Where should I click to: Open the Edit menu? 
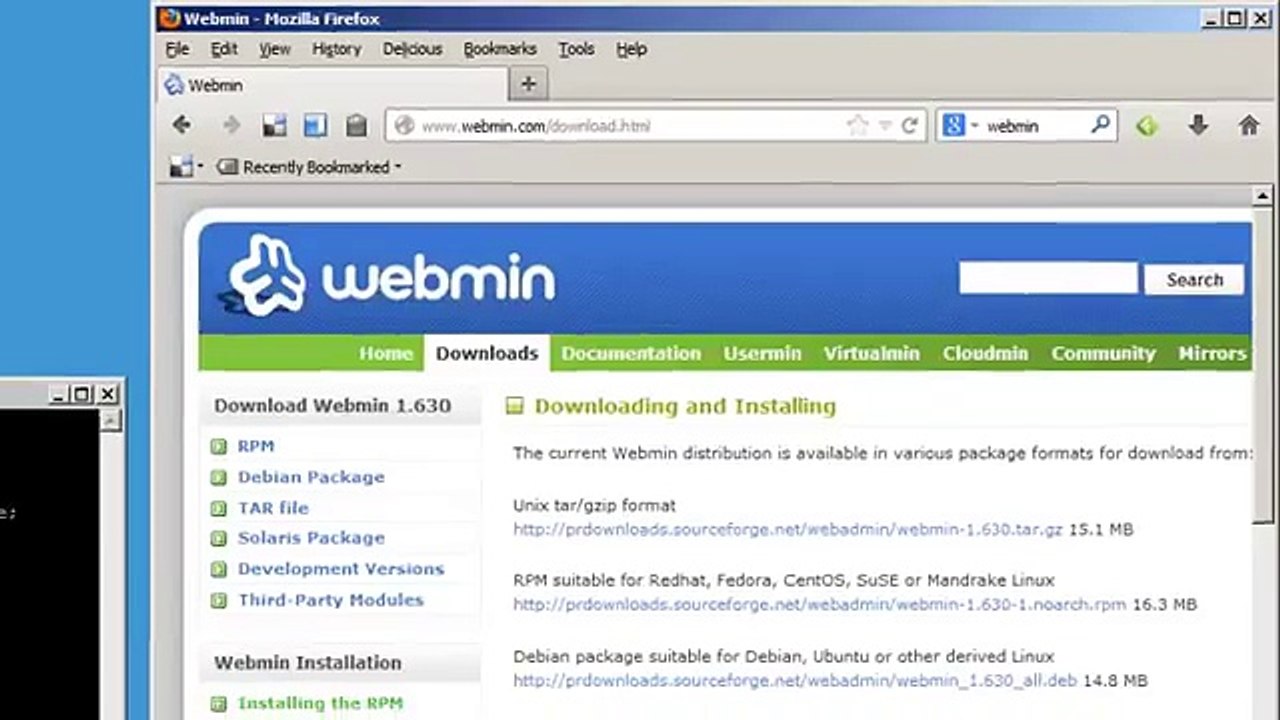pos(224,49)
